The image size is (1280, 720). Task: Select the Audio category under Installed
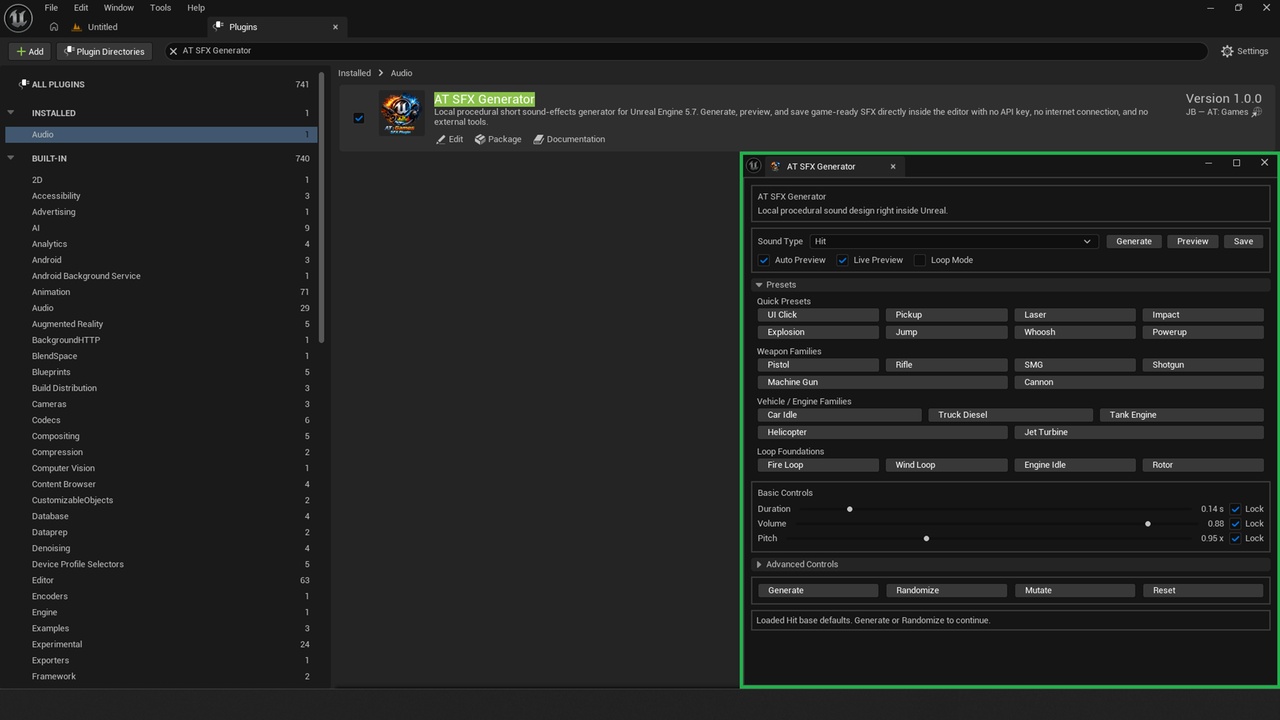160,135
